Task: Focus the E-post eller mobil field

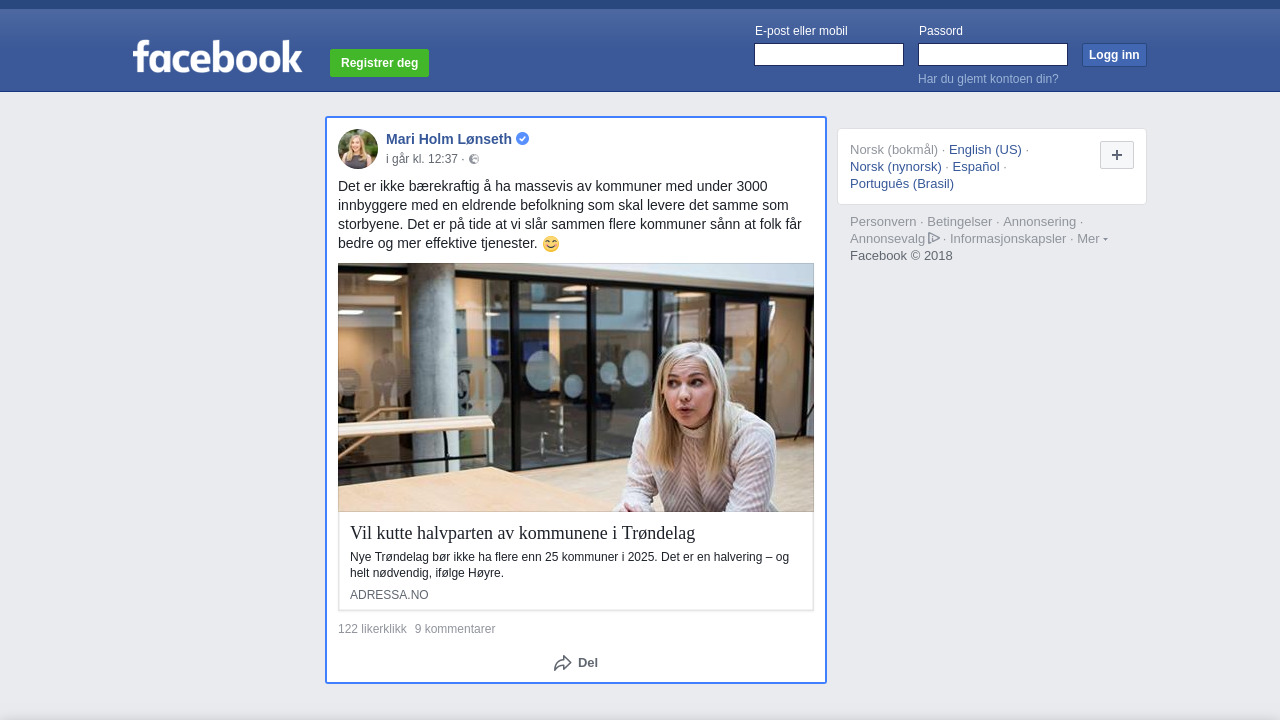Action: 829,55
